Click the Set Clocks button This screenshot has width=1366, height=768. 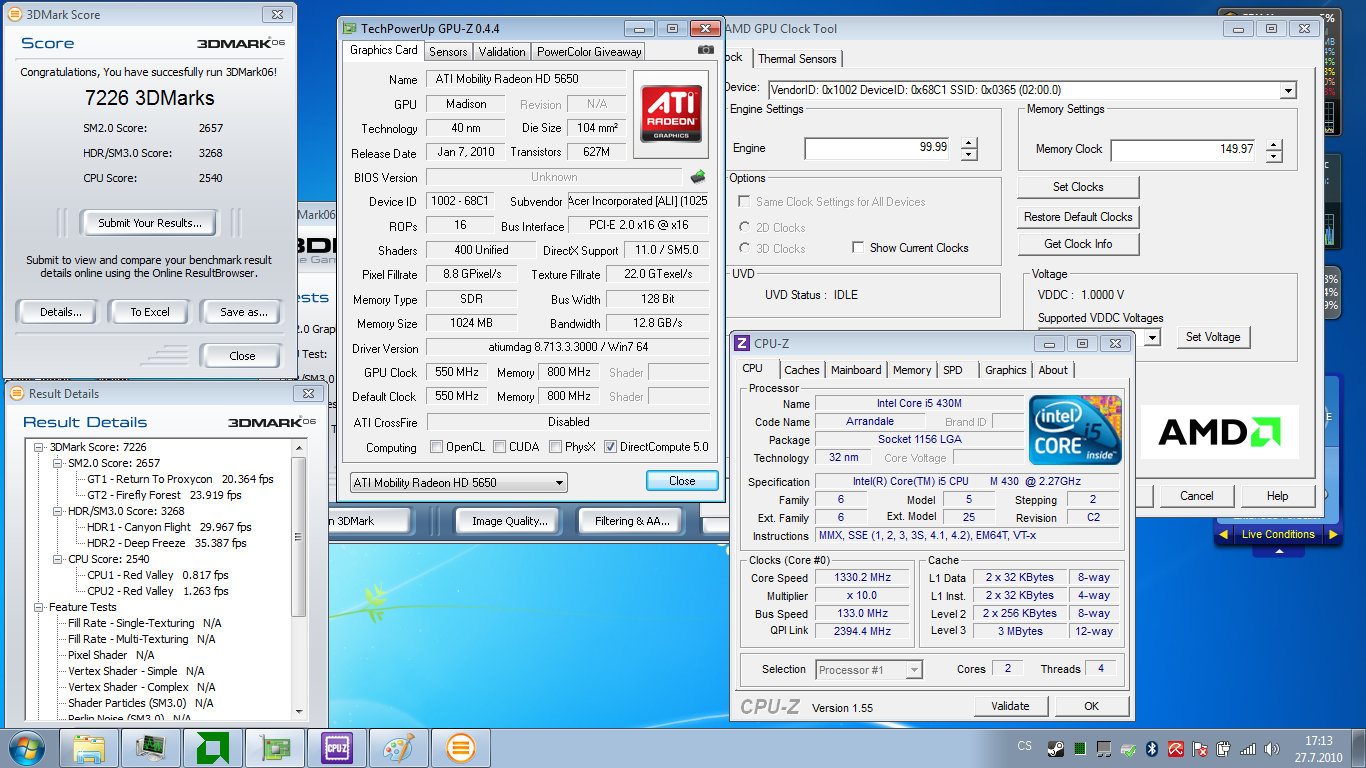[1078, 187]
